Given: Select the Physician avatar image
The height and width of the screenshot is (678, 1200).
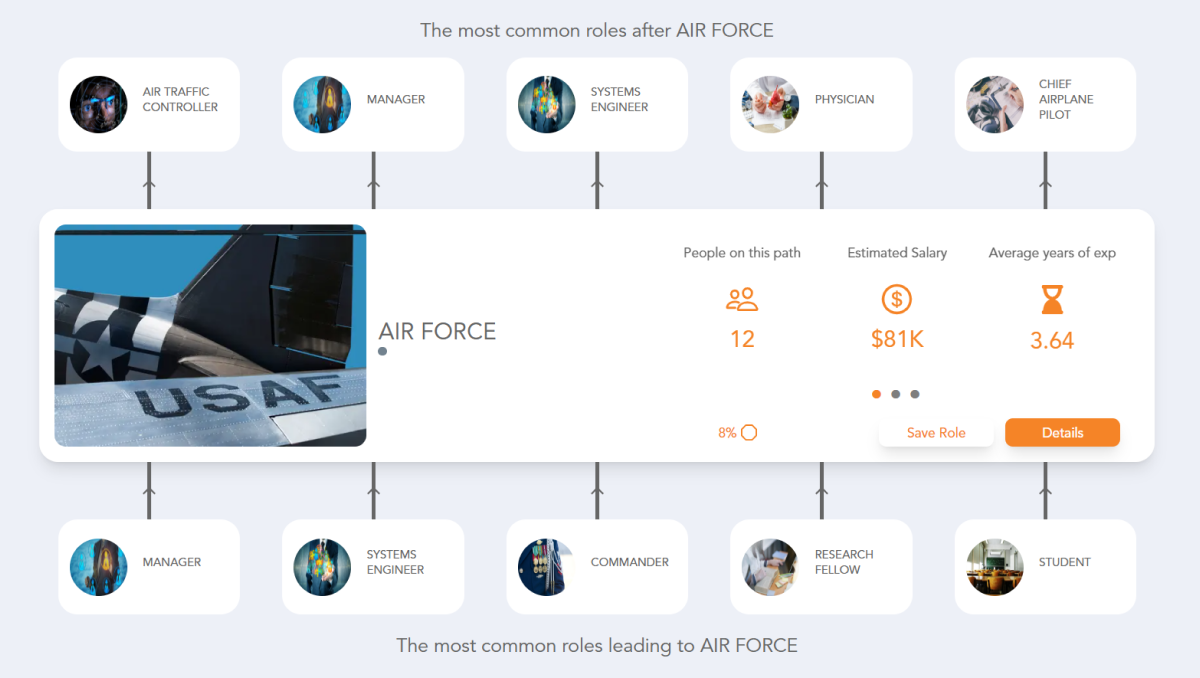Looking at the screenshot, I should coord(770,104).
